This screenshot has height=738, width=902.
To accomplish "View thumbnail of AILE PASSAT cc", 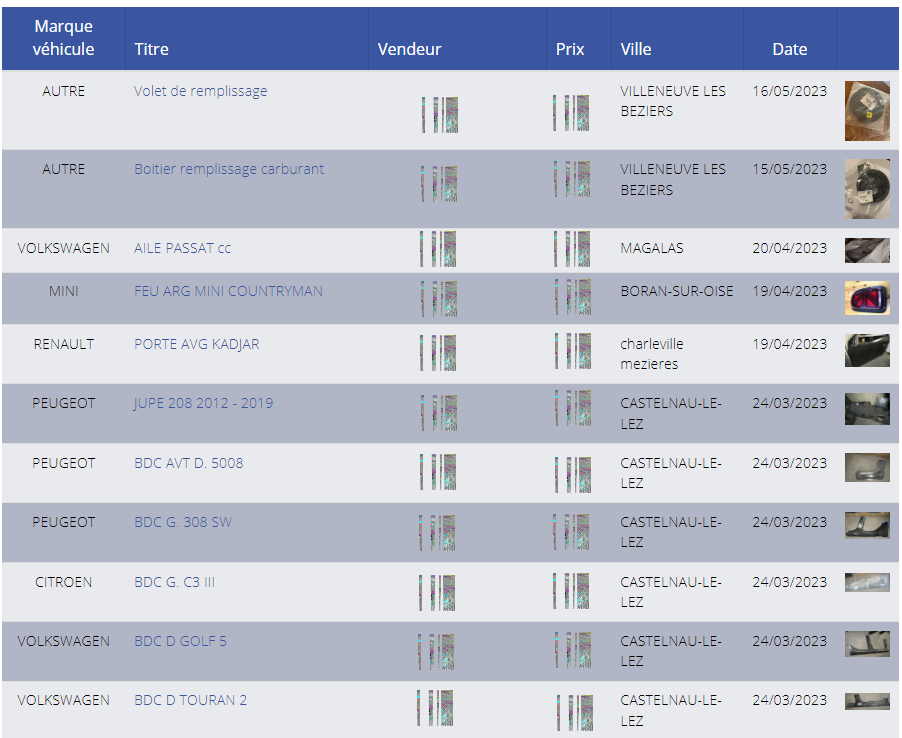I will pos(867,250).
